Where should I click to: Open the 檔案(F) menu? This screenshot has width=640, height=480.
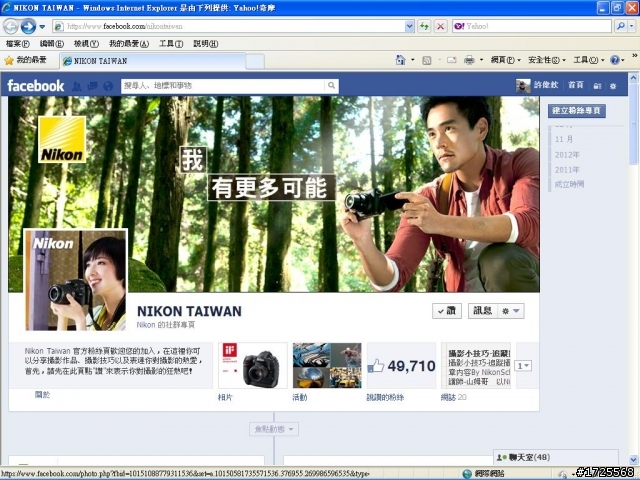pyautogui.click(x=18, y=43)
